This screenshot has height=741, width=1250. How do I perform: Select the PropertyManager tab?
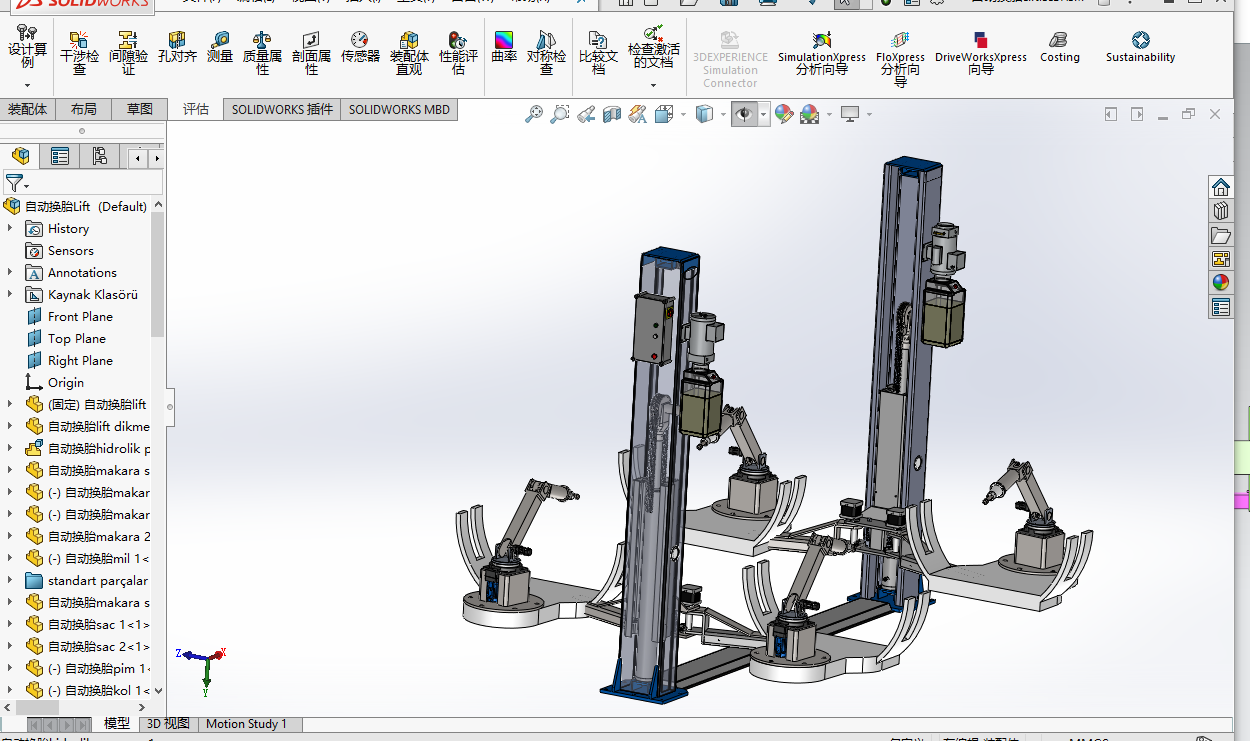coord(60,156)
